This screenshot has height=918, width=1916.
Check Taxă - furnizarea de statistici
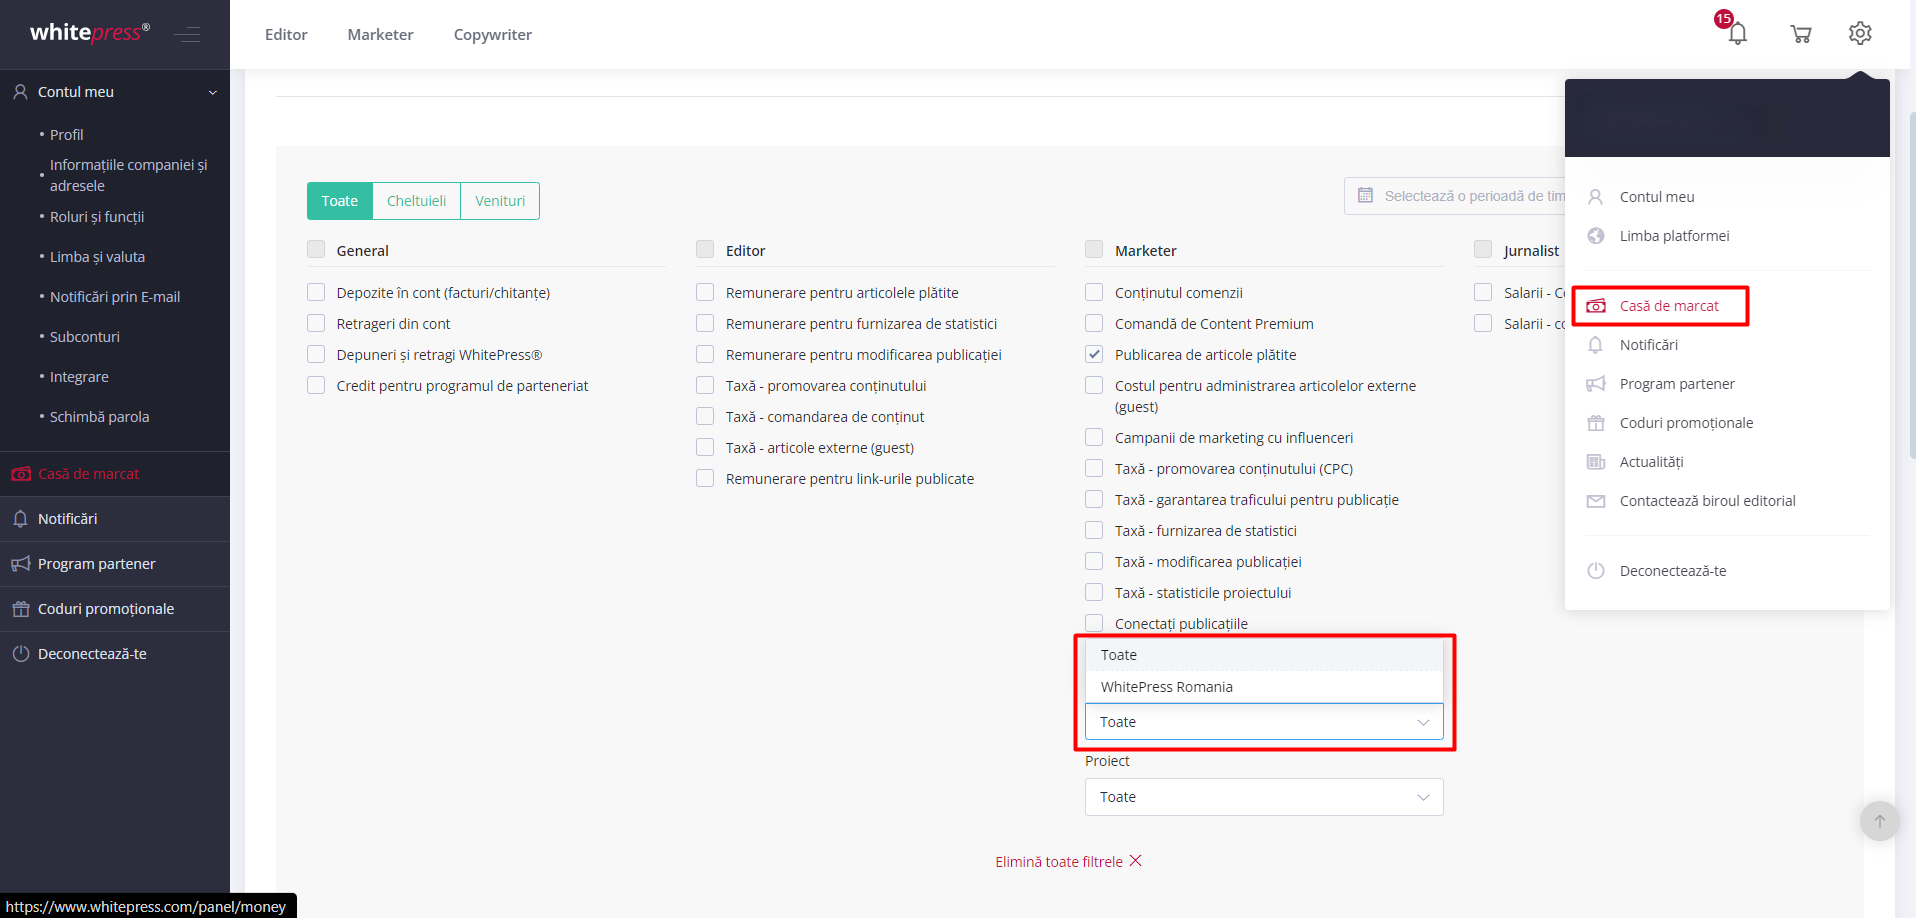1094,530
